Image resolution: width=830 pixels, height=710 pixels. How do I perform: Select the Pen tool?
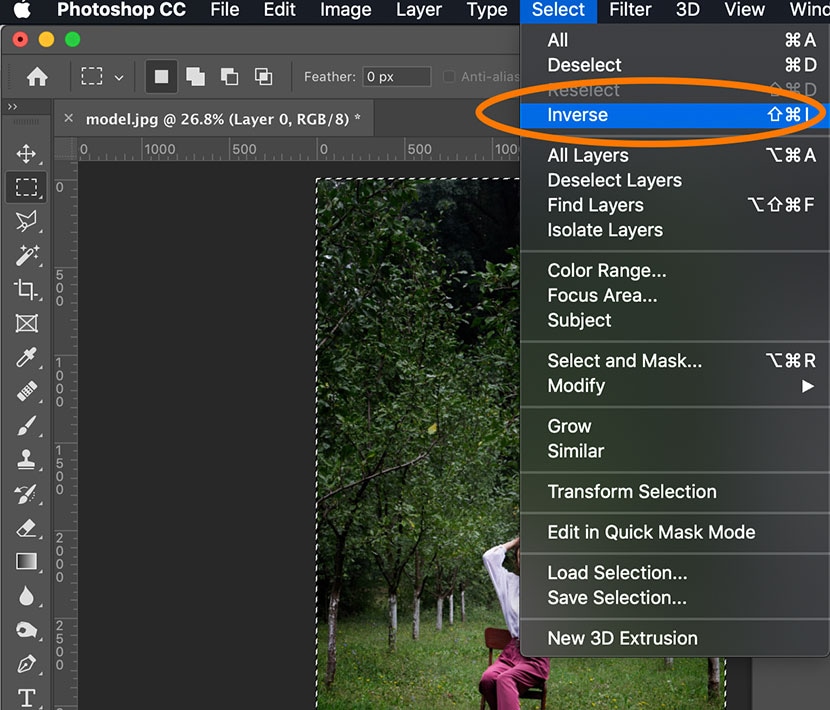click(x=26, y=663)
